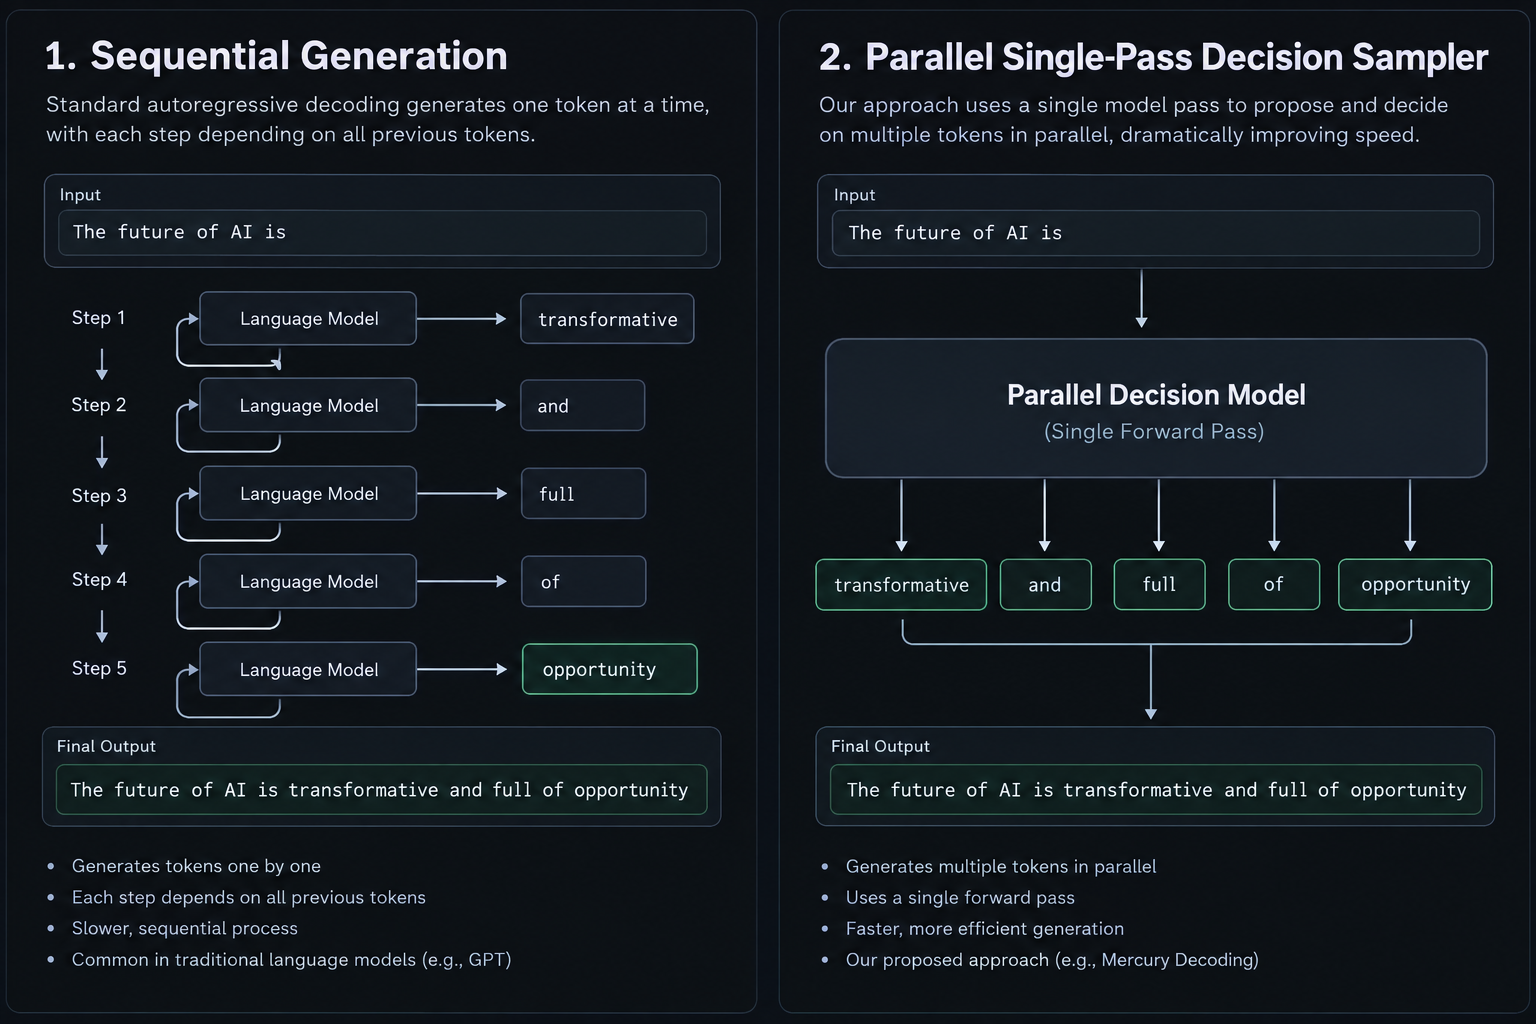
Task: Click the Final Output field in the Parallel panel
Action: 1156,789
